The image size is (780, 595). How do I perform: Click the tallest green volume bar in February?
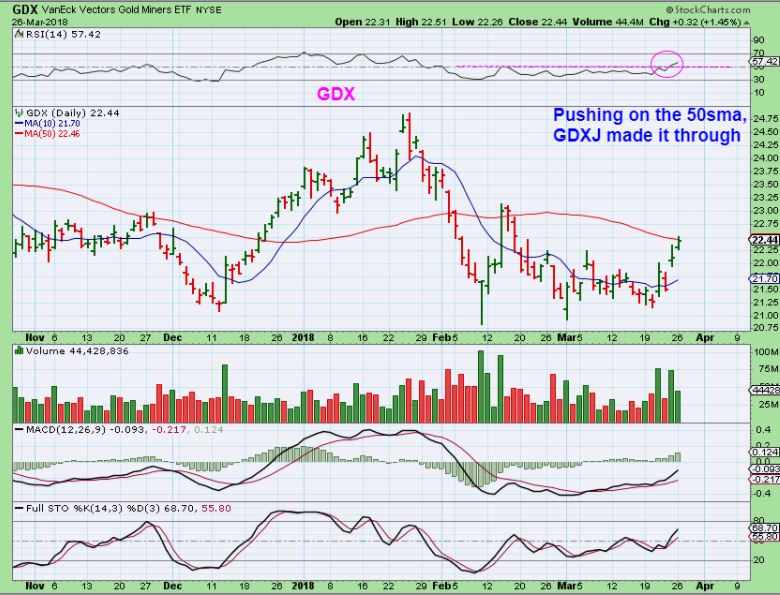tap(481, 387)
